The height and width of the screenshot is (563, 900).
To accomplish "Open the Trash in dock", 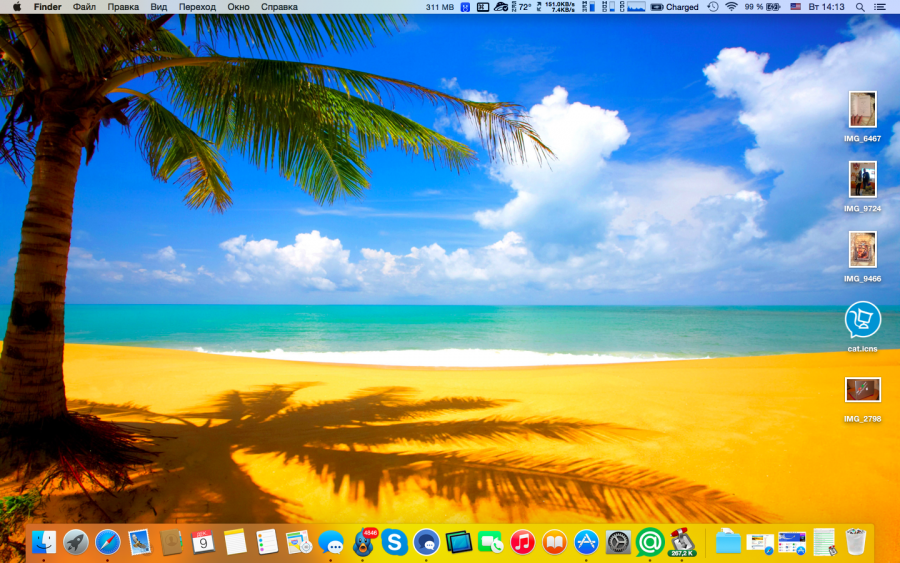I will point(856,542).
